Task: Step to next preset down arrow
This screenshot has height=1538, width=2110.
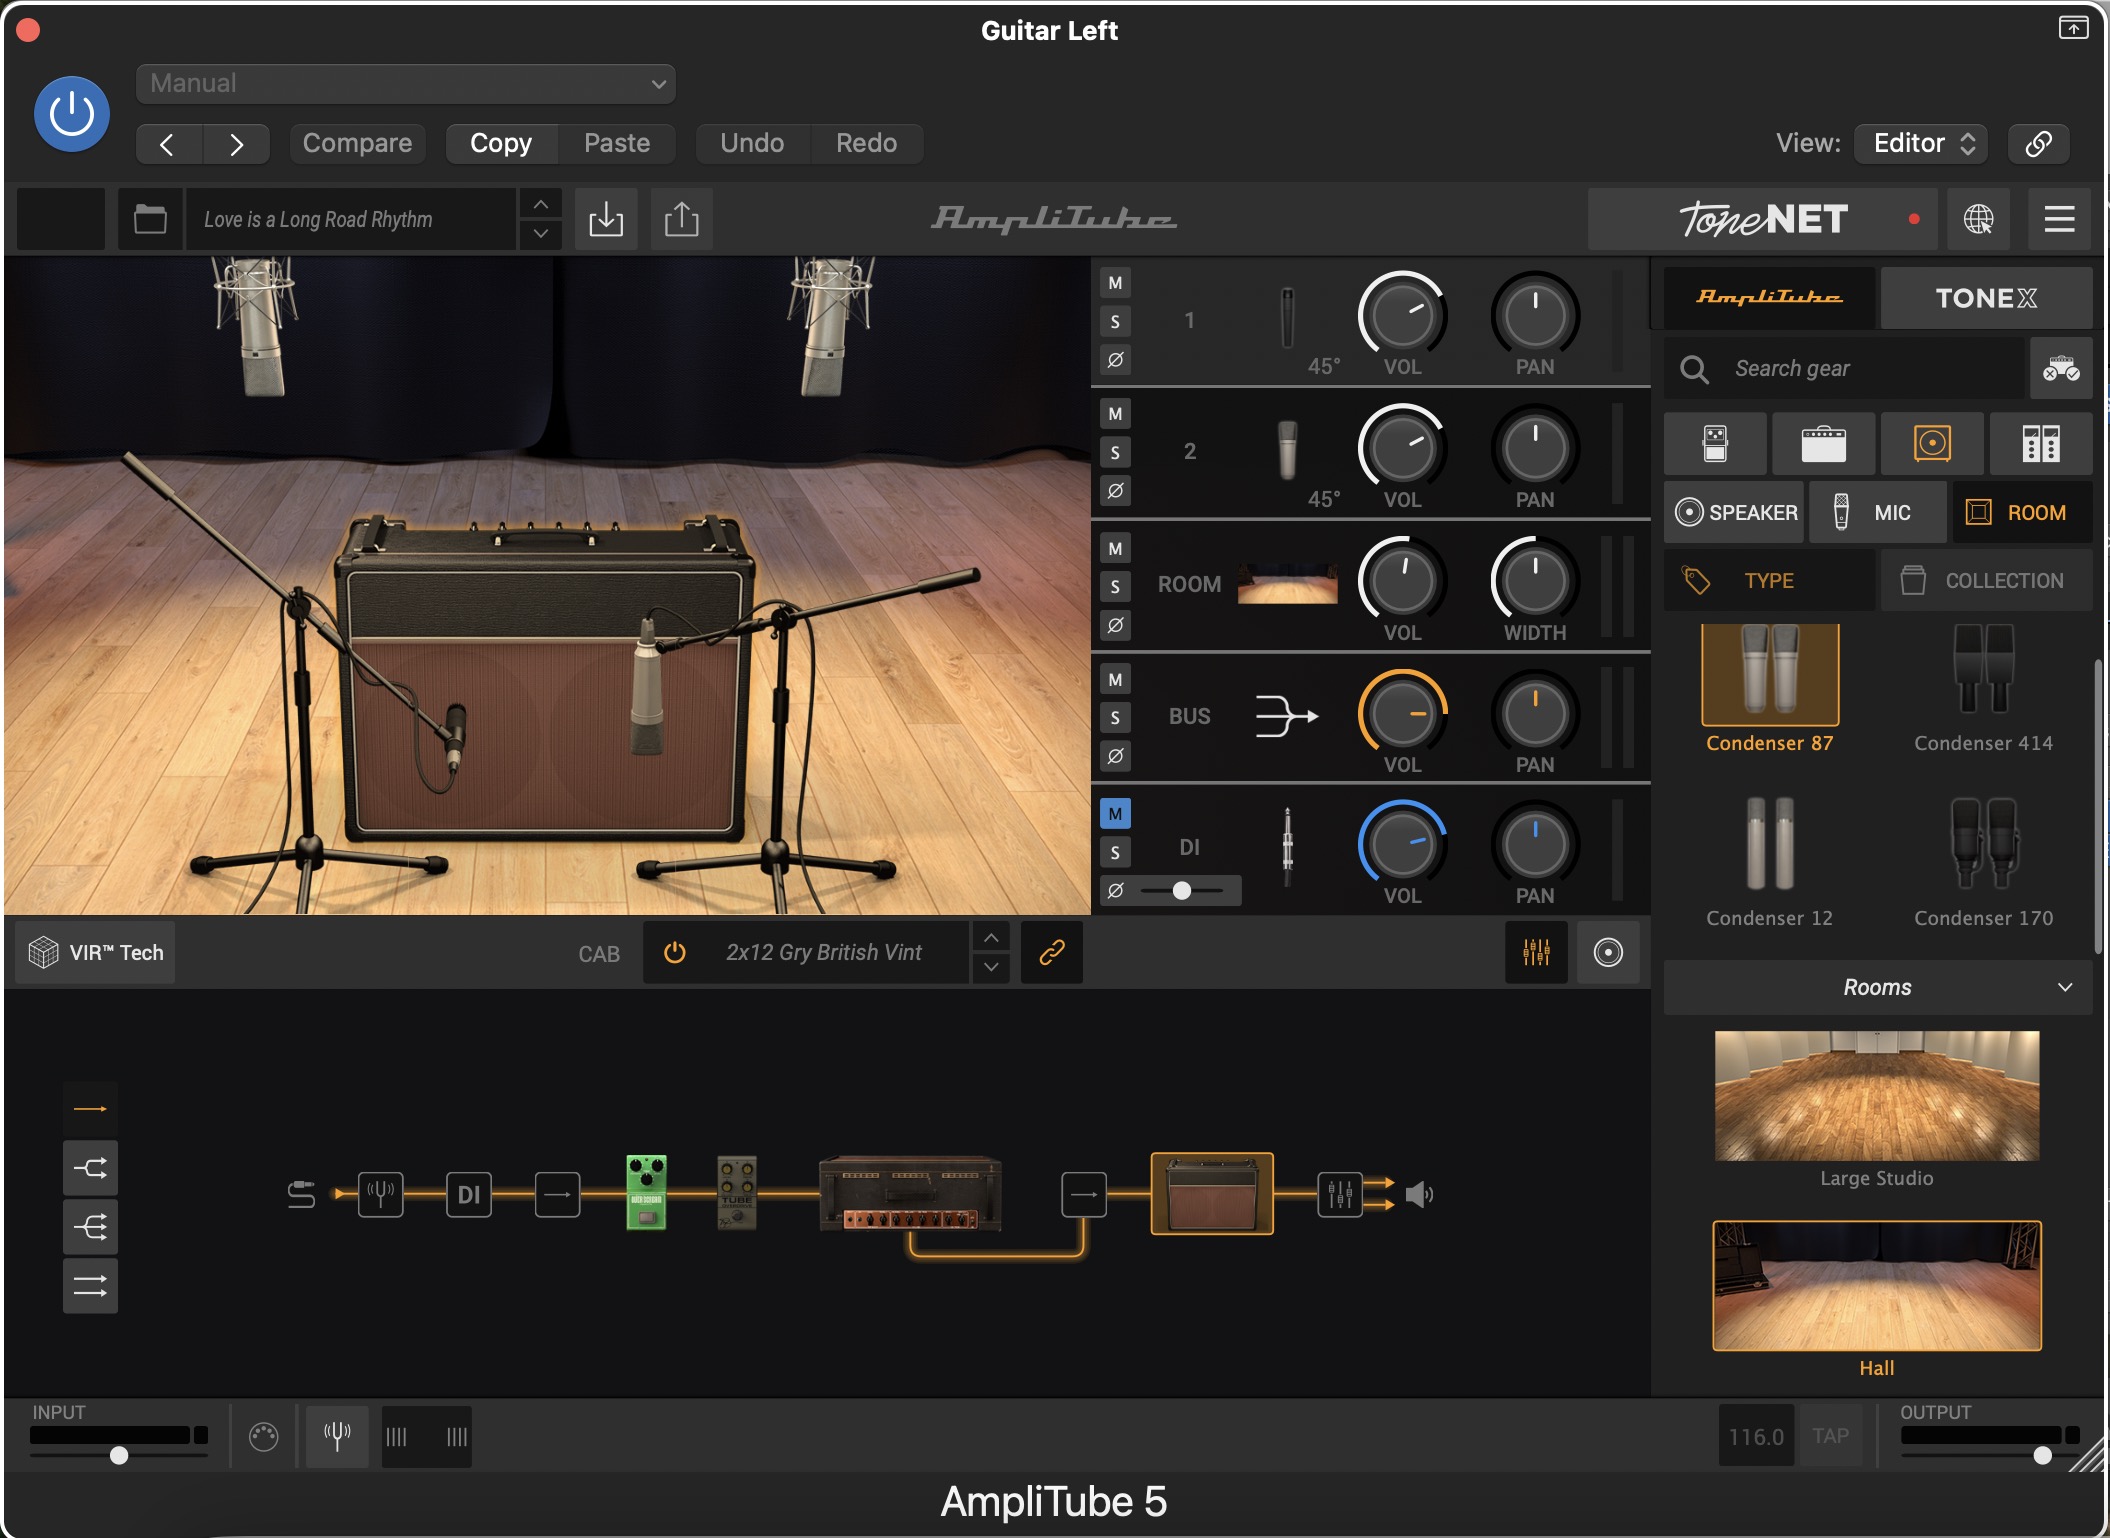Action: pos(540,234)
